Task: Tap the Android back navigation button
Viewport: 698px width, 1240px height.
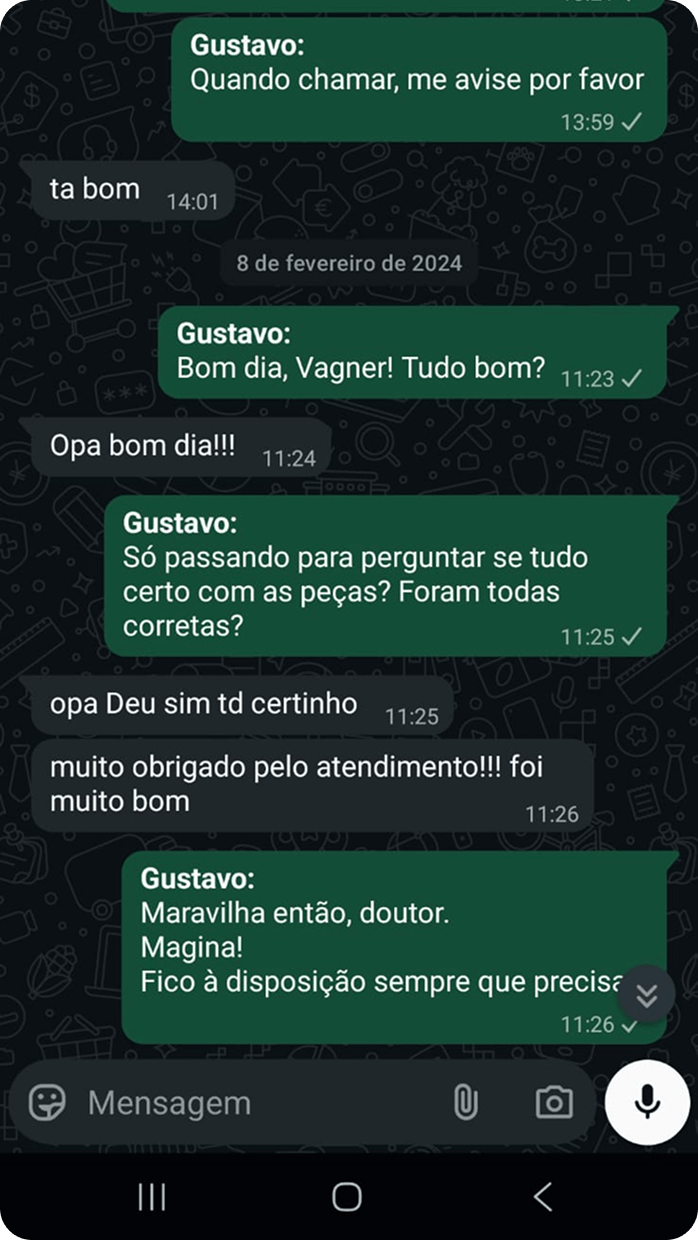Action: click(x=543, y=1196)
